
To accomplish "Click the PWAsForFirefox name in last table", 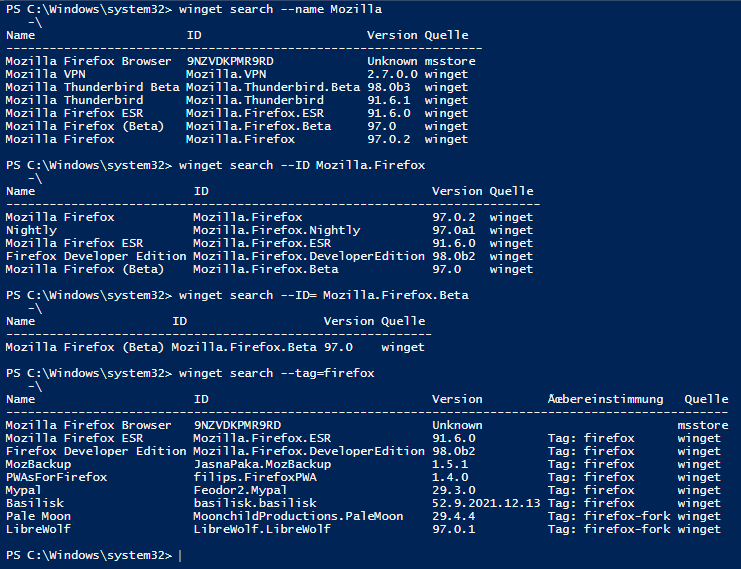I will [56, 477].
